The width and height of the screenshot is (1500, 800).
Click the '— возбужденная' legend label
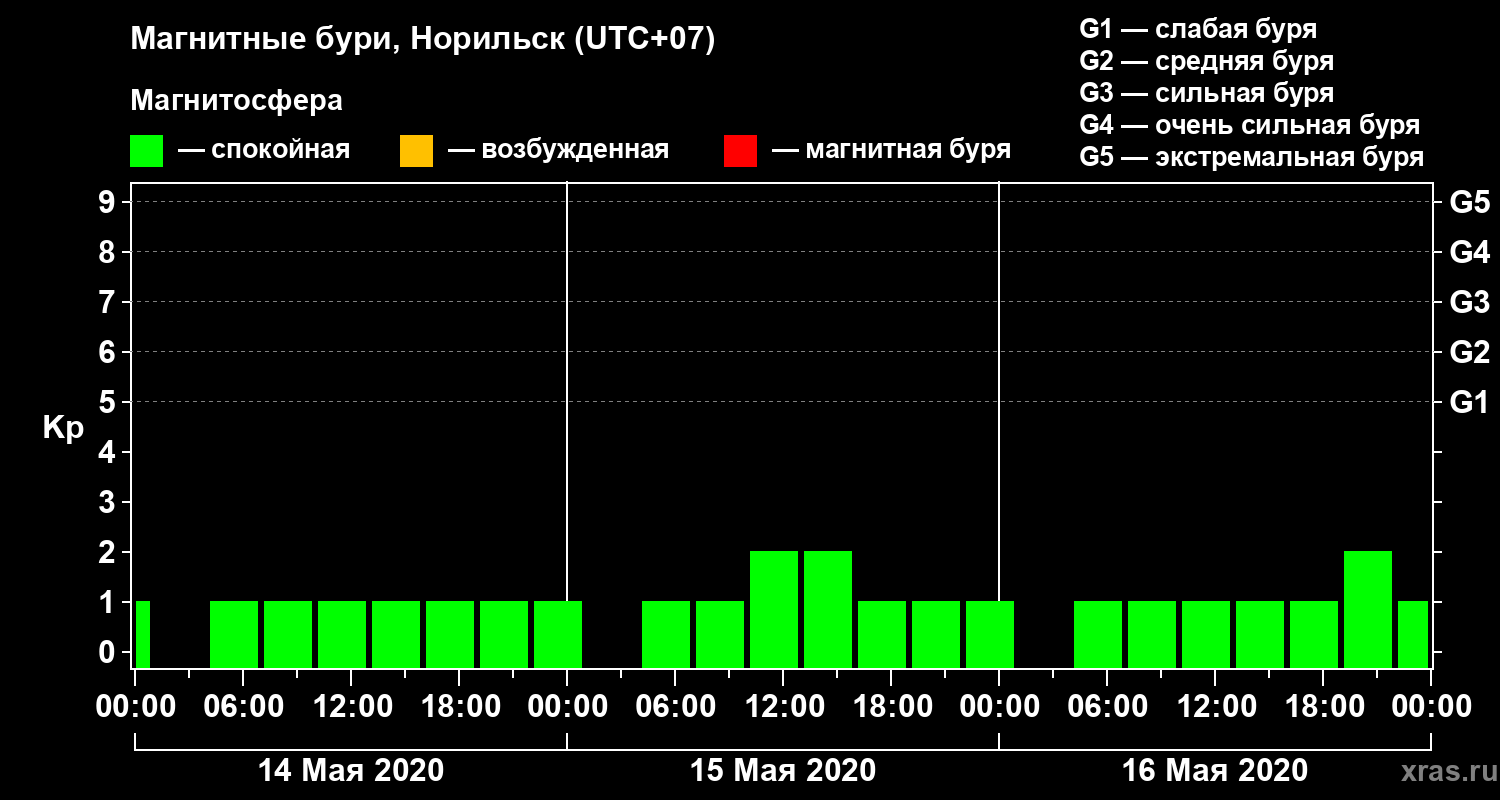(x=558, y=150)
